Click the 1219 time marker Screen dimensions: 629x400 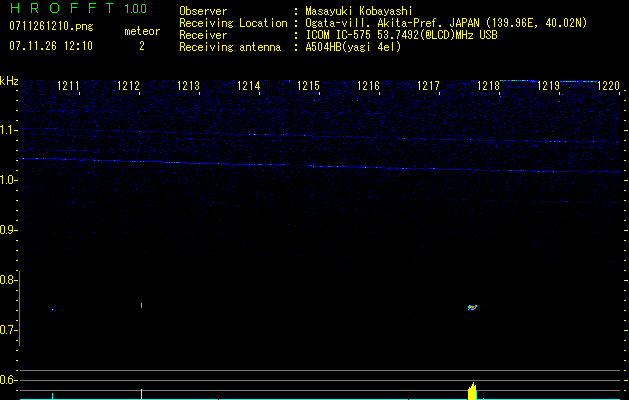pyautogui.click(x=548, y=86)
